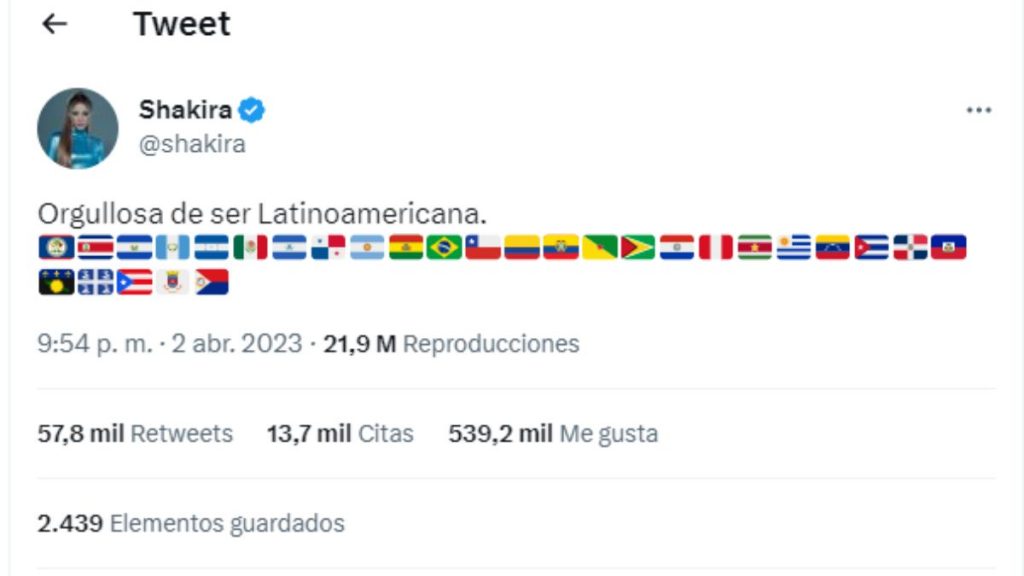Image resolution: width=1024 pixels, height=576 pixels.
Task: Click Shakira's display name
Action: point(185,110)
